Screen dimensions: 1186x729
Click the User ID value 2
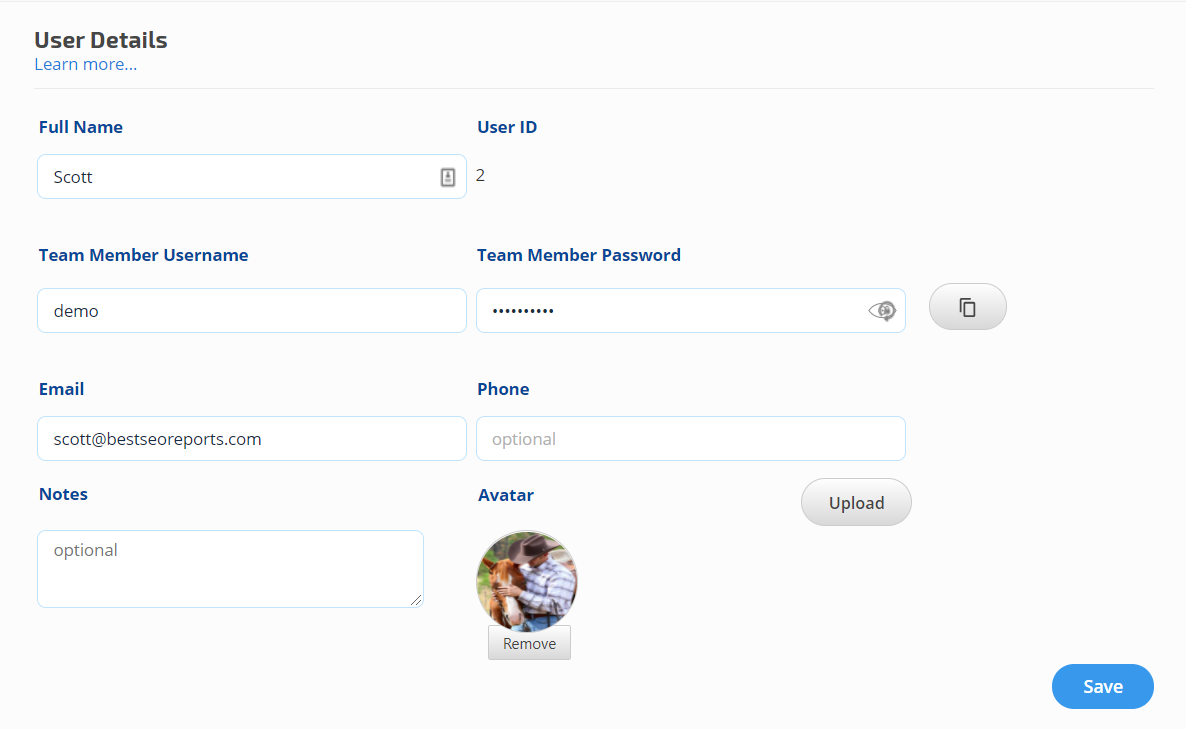point(481,176)
